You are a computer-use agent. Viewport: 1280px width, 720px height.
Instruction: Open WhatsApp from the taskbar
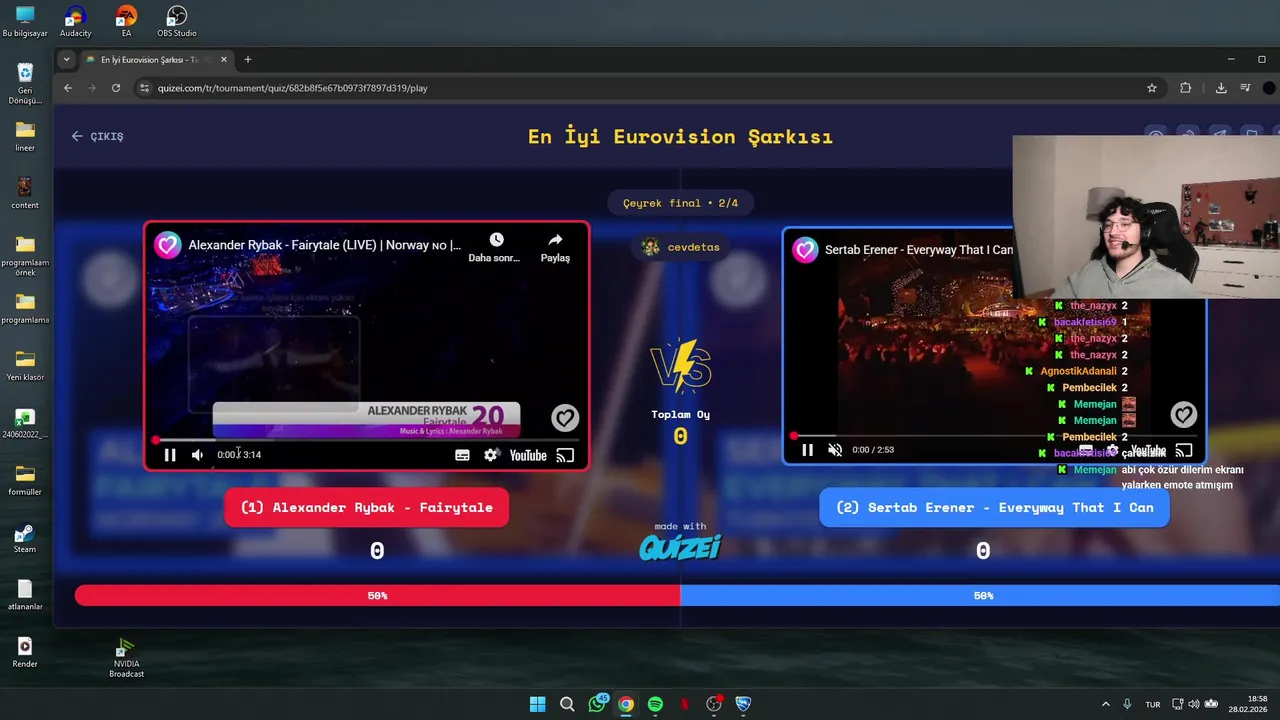[598, 704]
